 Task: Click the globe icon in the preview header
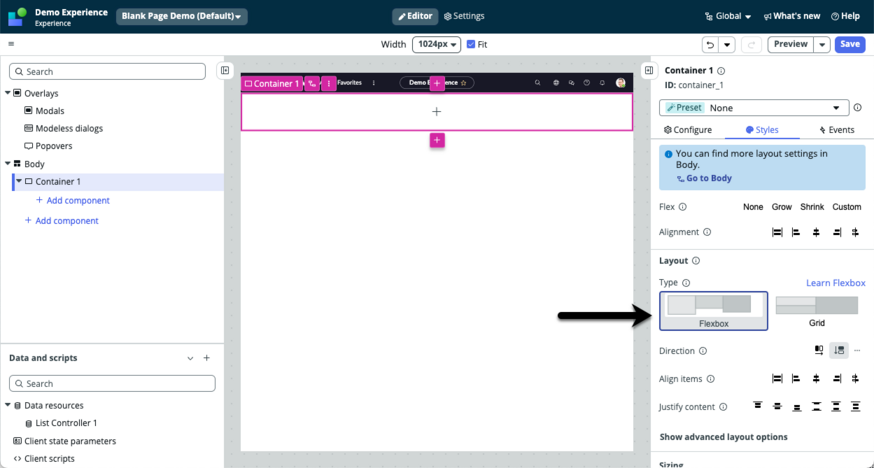556,82
